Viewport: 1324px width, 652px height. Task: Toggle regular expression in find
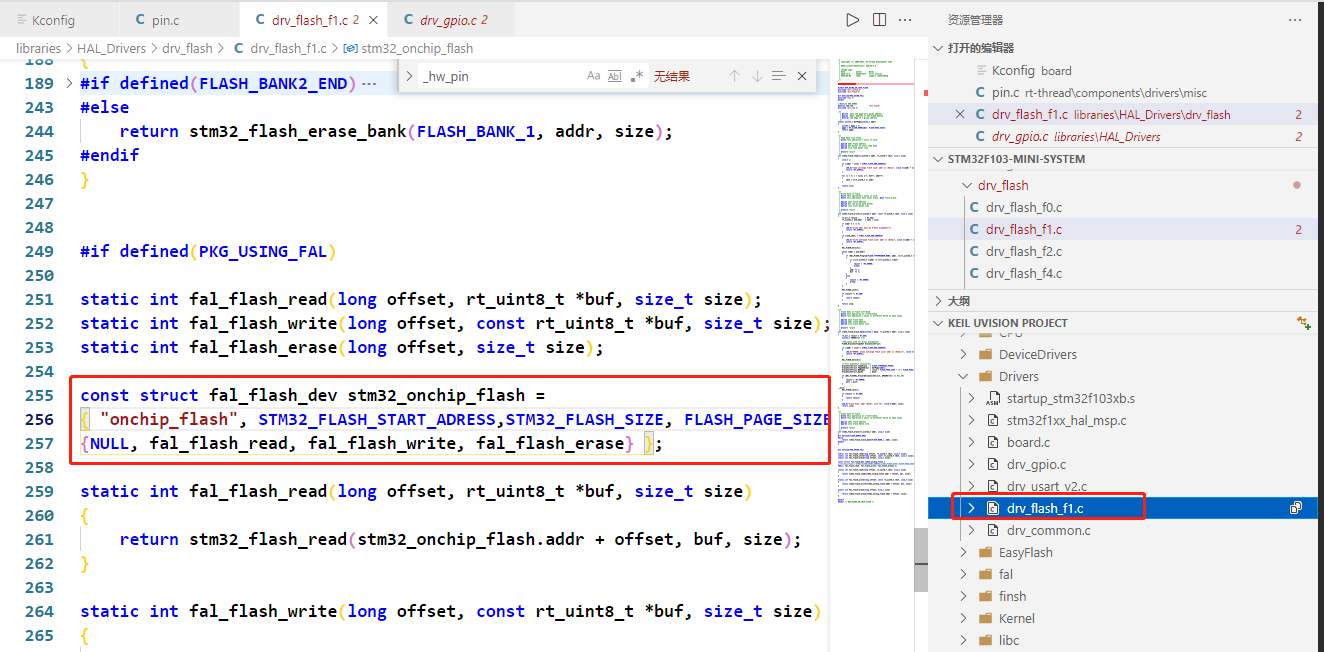pos(637,76)
